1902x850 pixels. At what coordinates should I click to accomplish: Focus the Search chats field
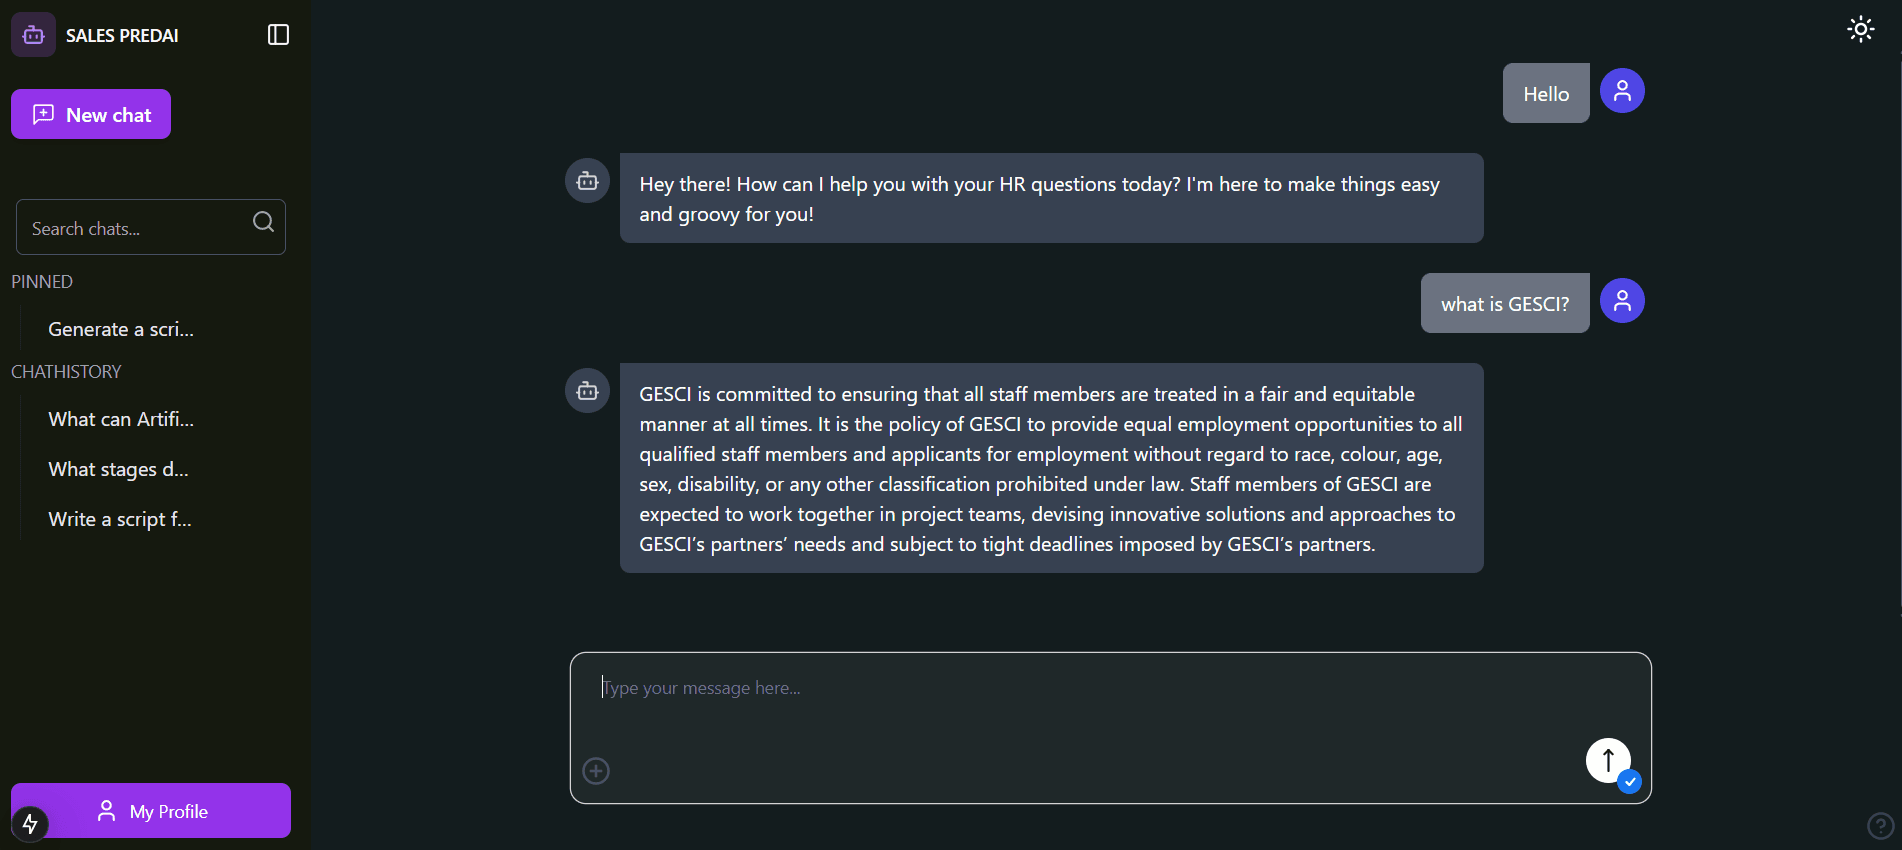click(151, 227)
